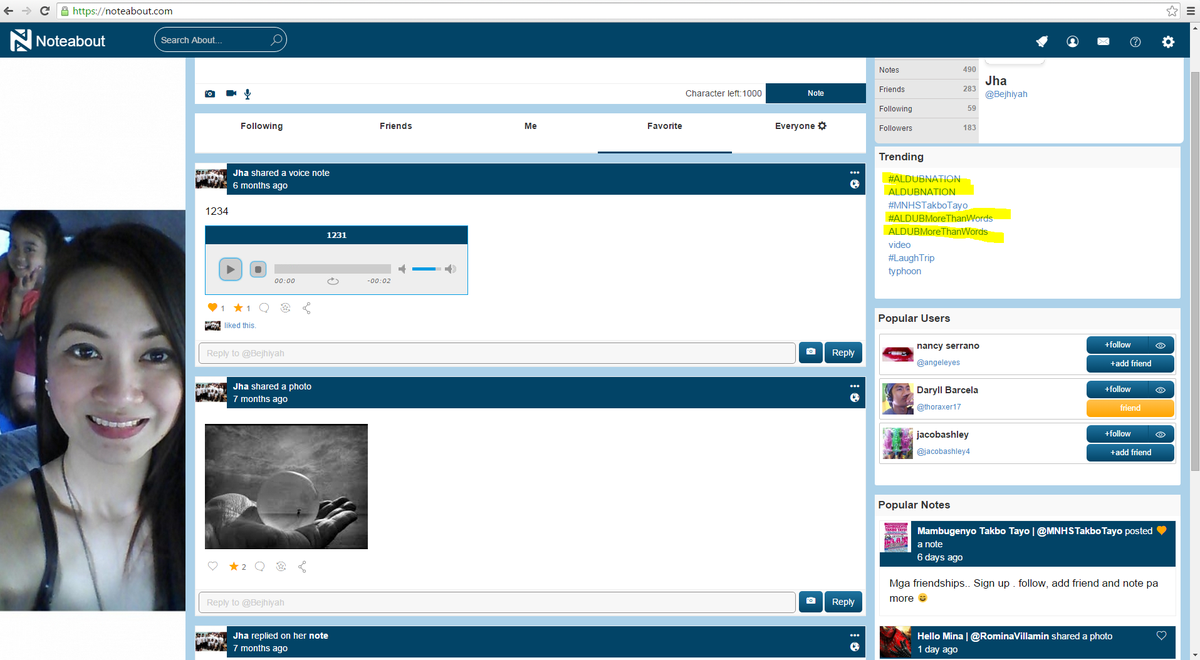
Task: Switch to the Friends tab
Action: tap(396, 126)
